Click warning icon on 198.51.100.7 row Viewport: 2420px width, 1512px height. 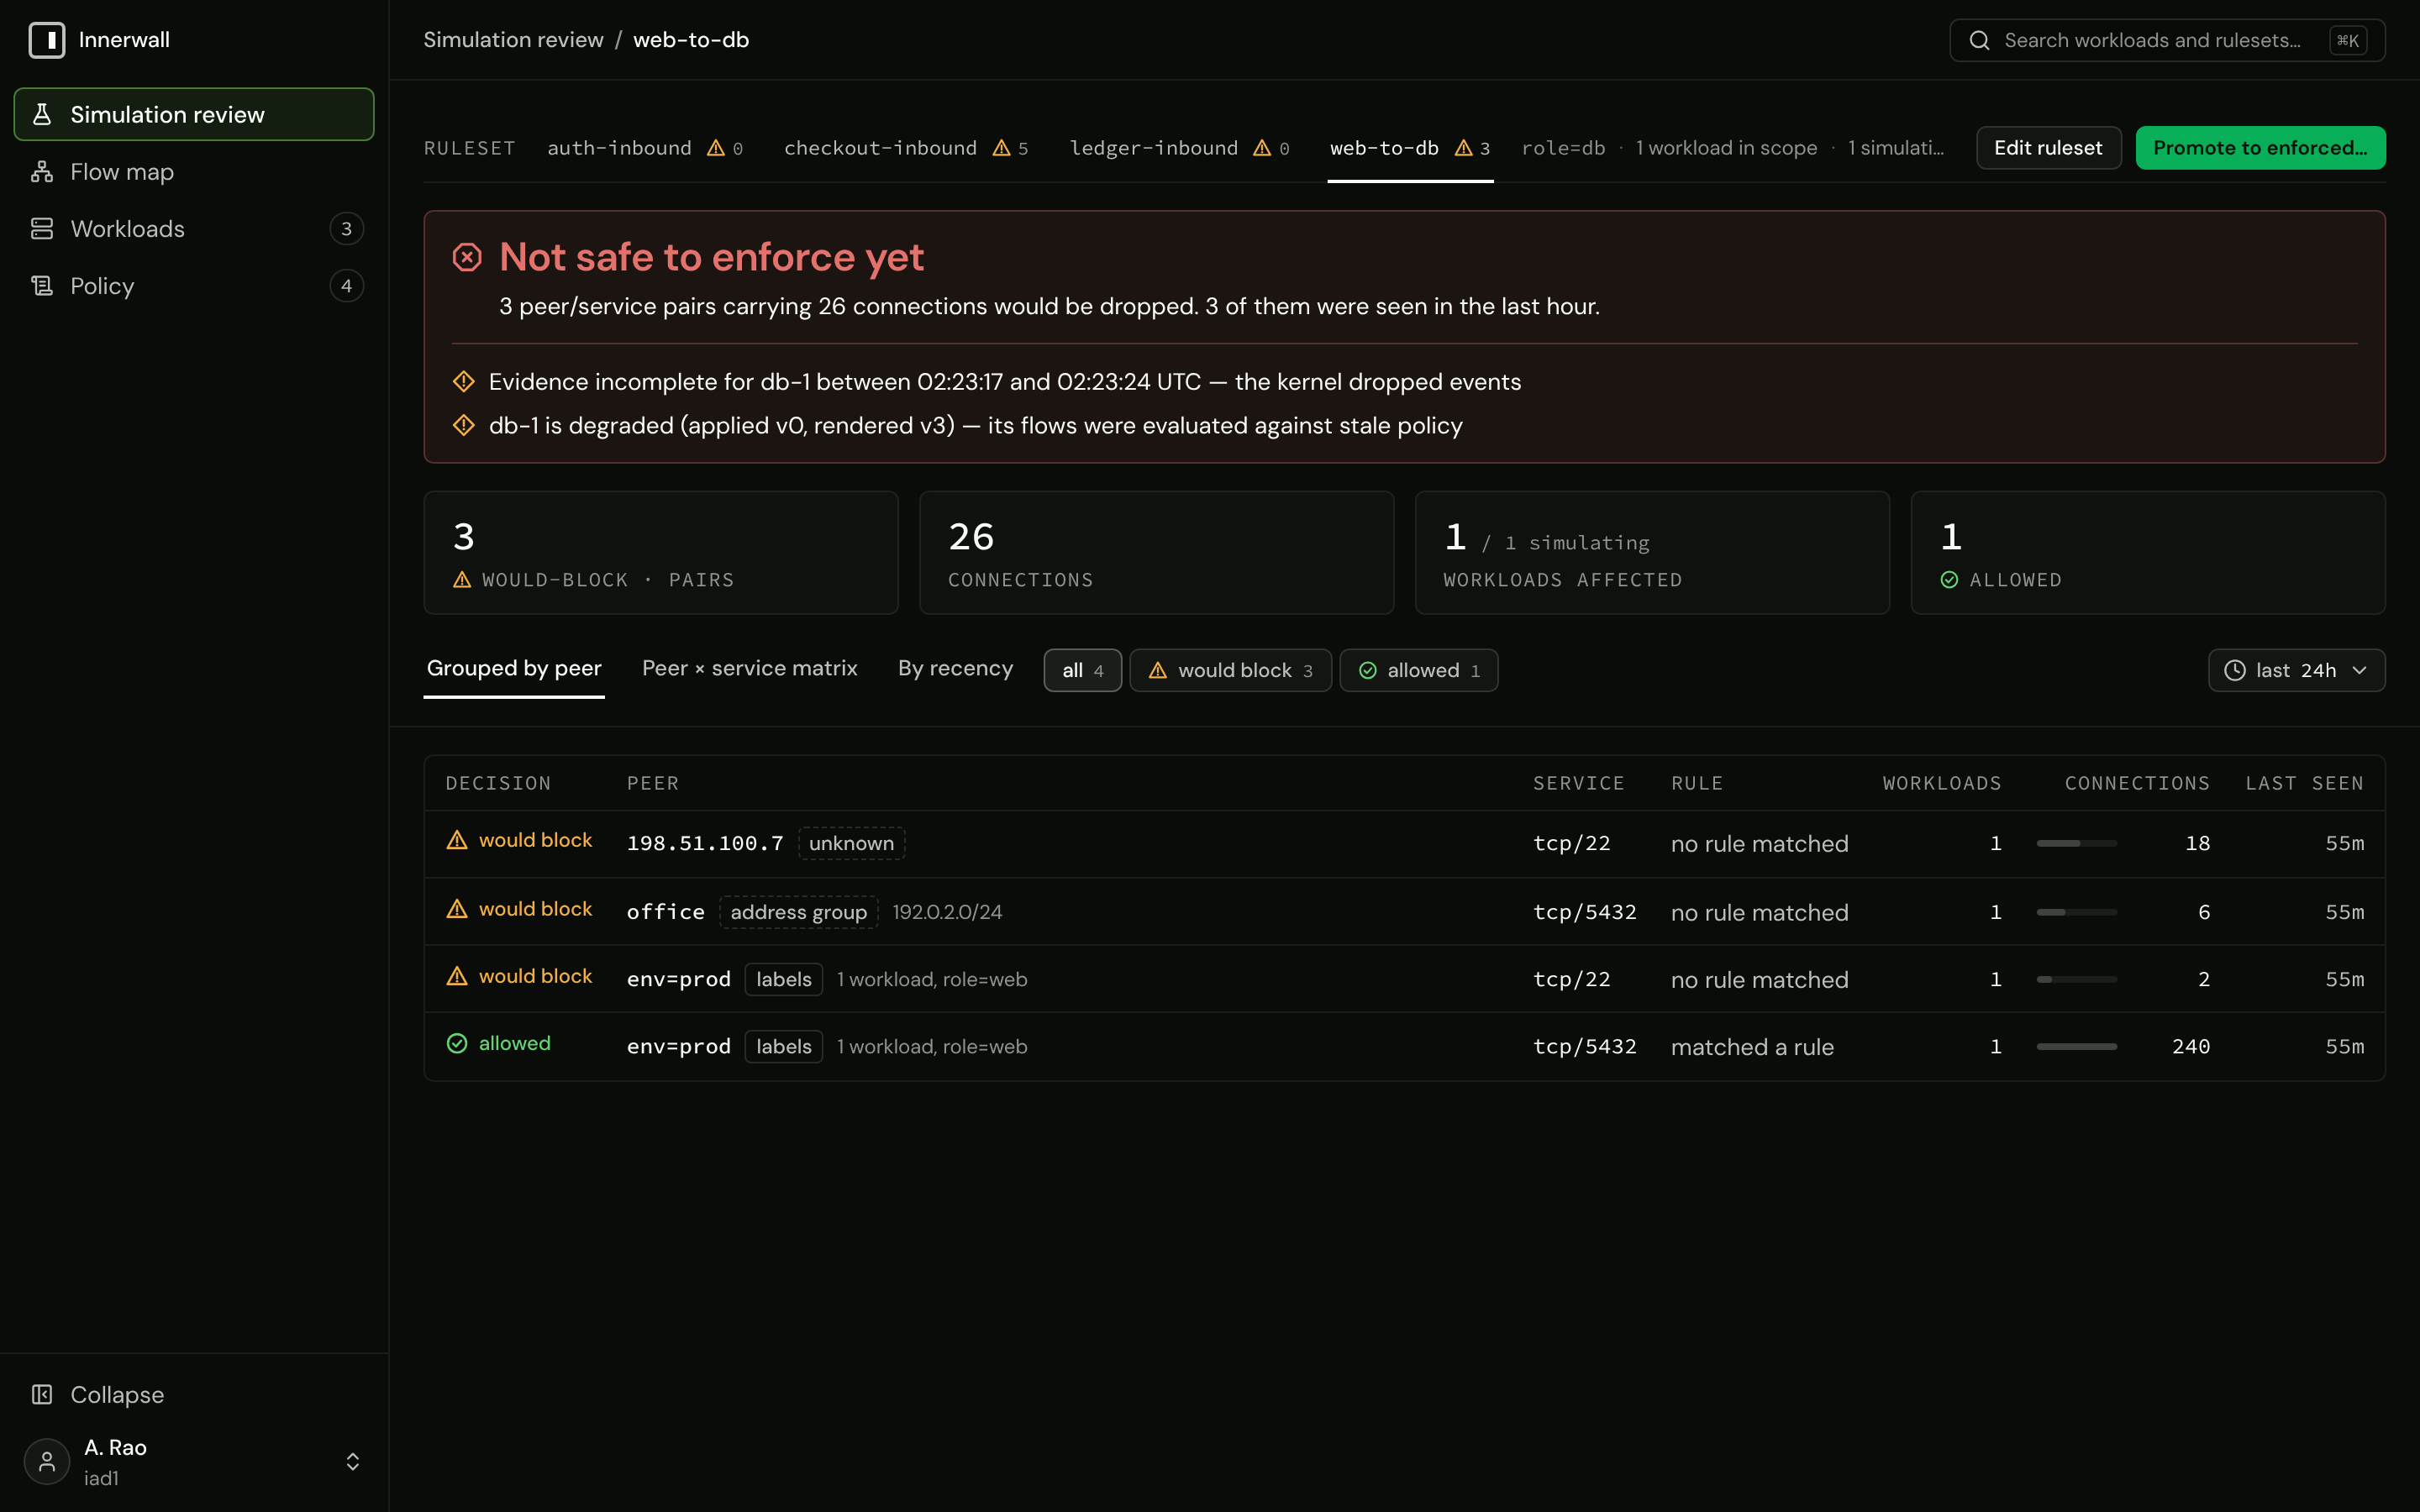[457, 840]
